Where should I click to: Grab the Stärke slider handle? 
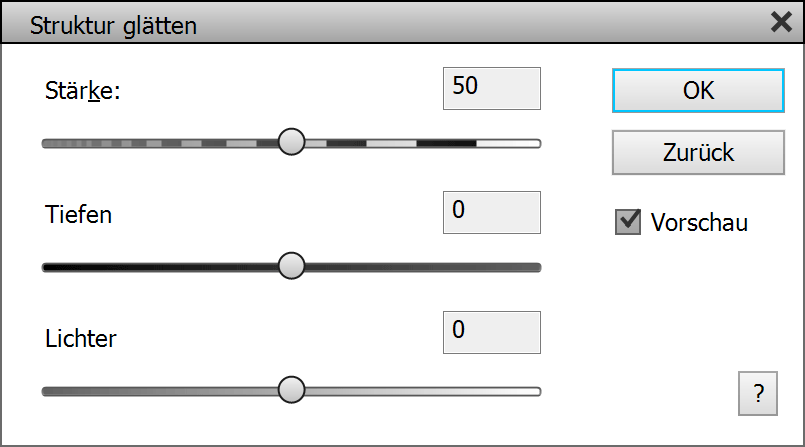tap(291, 143)
